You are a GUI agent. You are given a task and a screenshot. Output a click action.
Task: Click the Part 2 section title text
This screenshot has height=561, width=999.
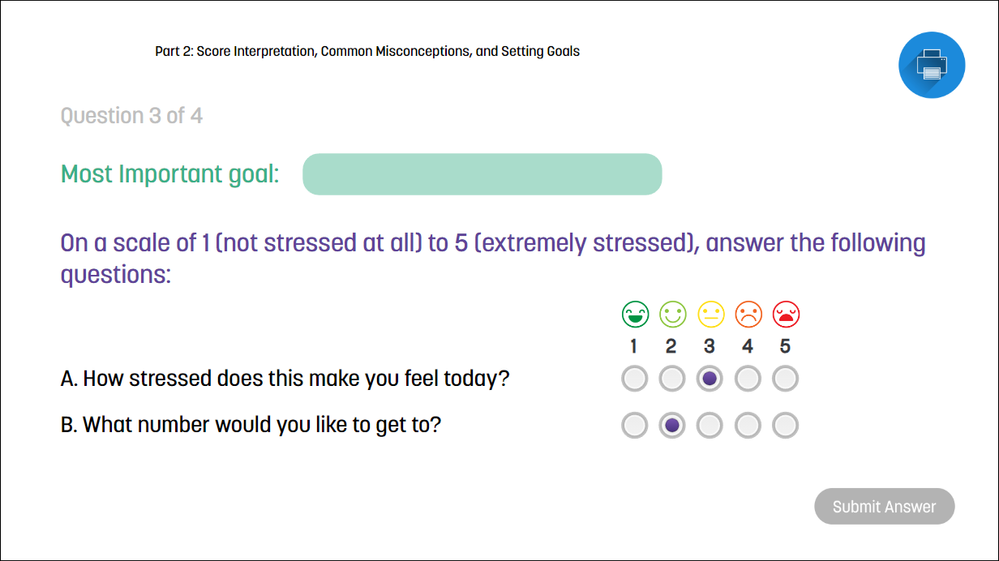(367, 51)
